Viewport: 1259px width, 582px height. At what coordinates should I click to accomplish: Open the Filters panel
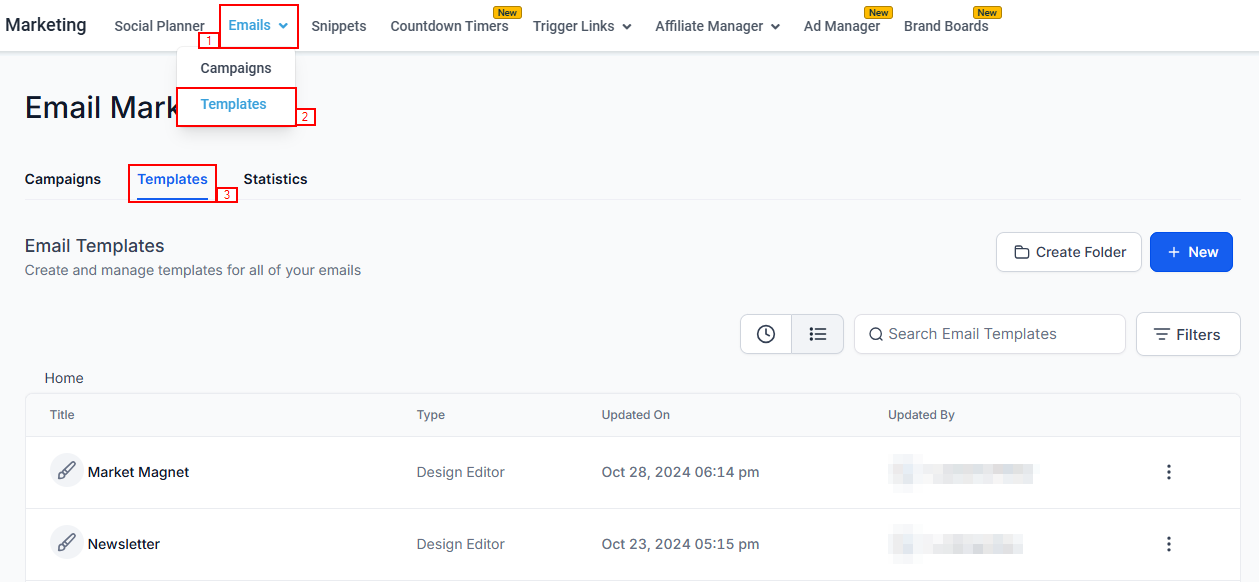(1188, 334)
